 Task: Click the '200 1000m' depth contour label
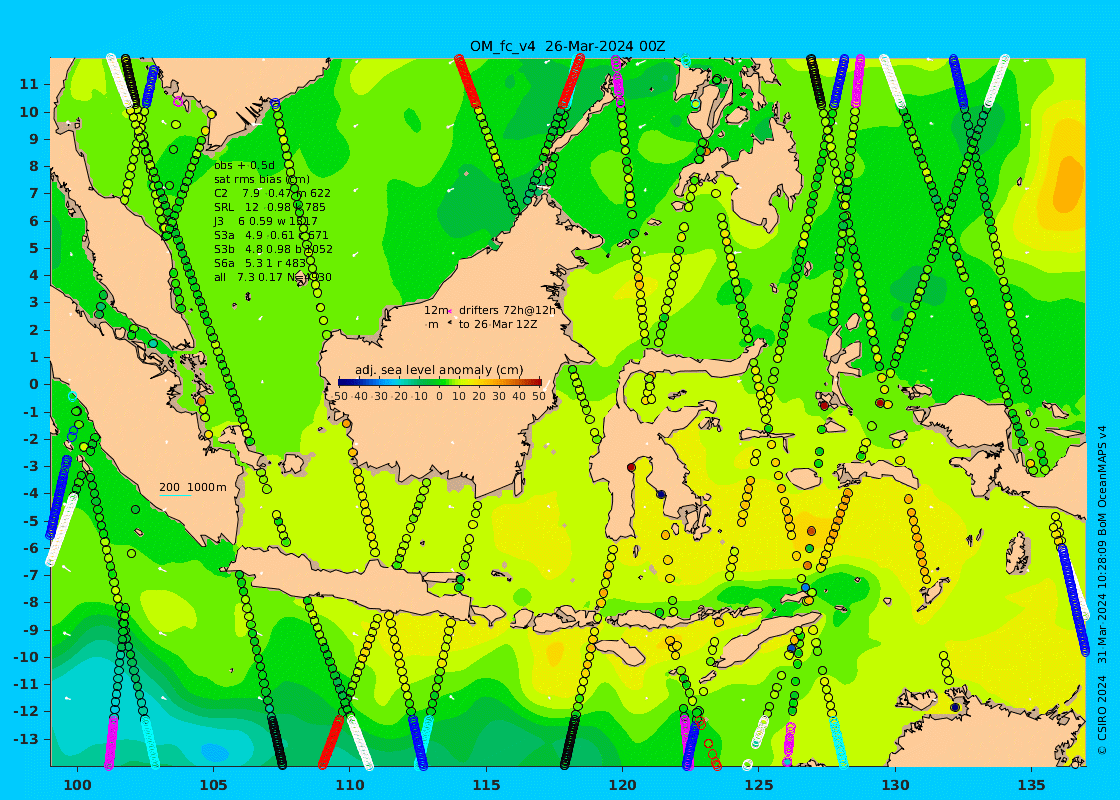(x=193, y=487)
